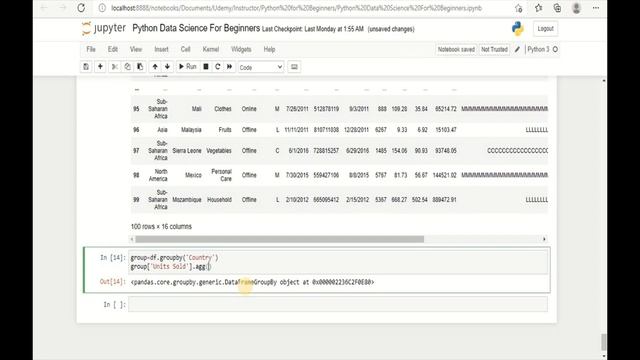This screenshot has width=640, height=360.
Task: Click the Python 3 kernel indicator
Action: click(x=538, y=49)
